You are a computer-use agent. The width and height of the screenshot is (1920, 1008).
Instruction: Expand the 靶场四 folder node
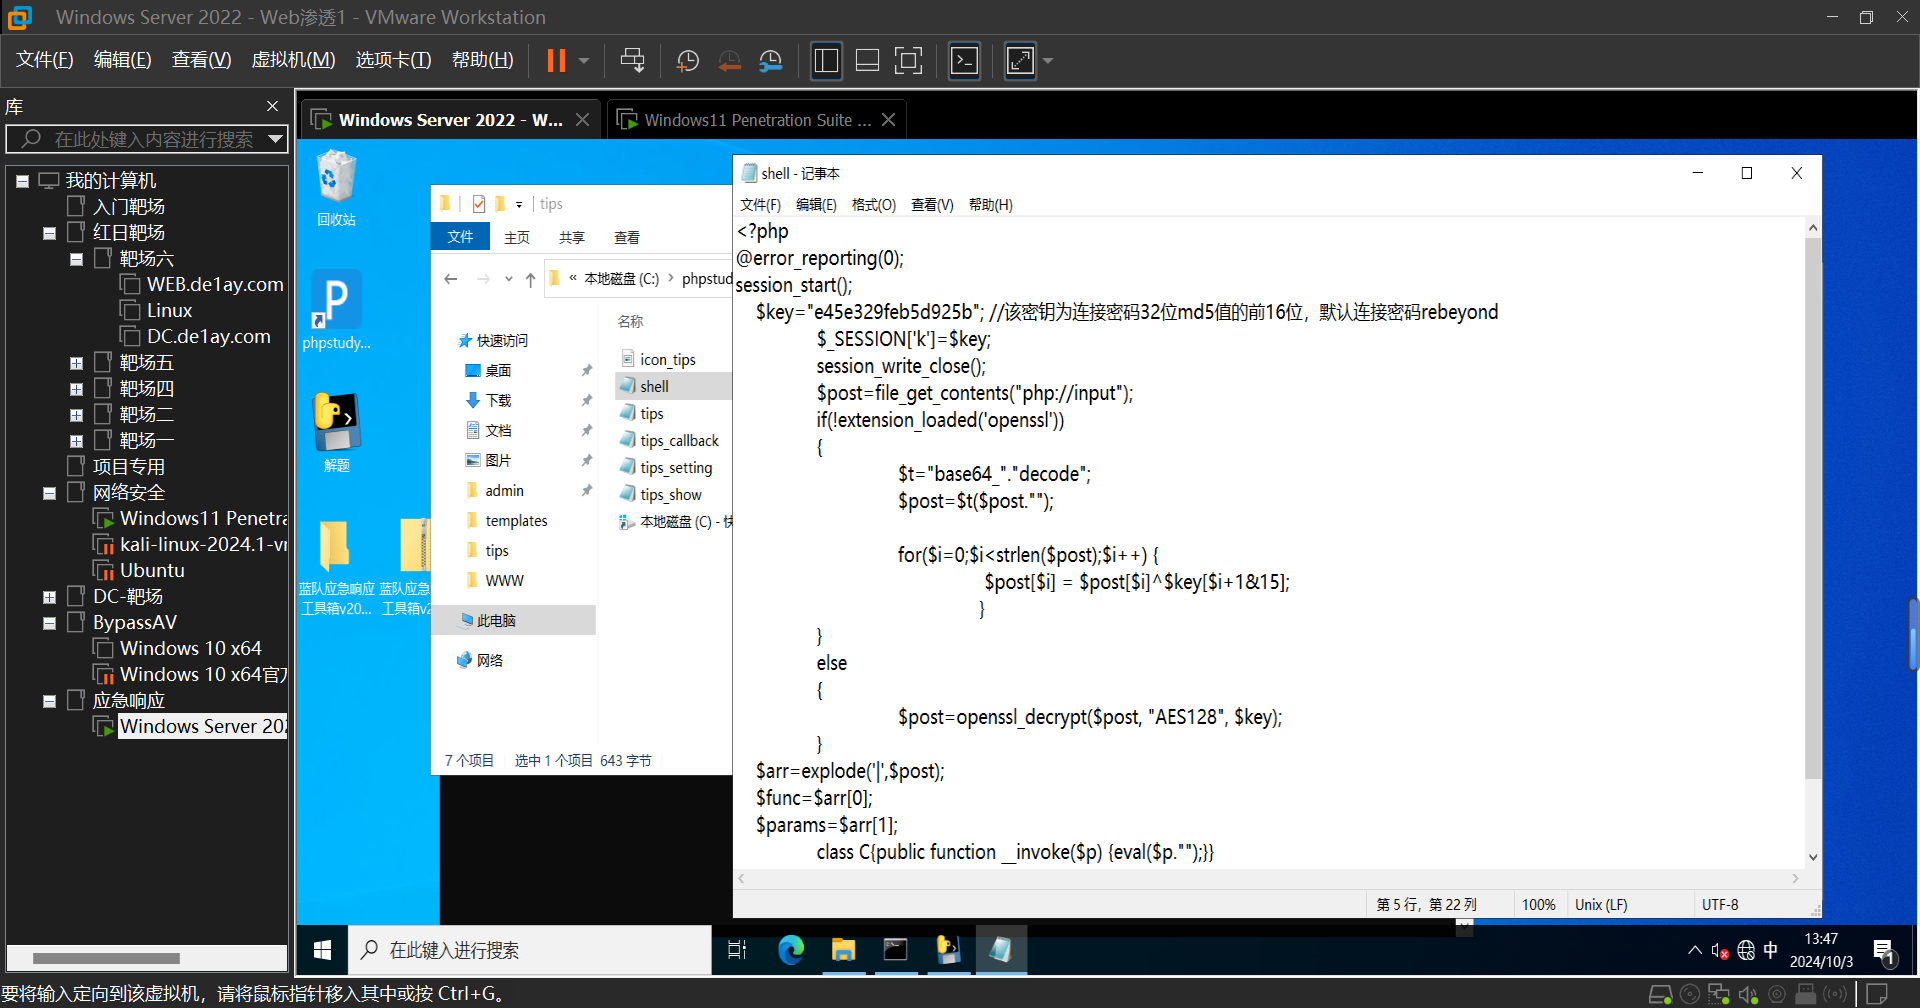coord(76,389)
